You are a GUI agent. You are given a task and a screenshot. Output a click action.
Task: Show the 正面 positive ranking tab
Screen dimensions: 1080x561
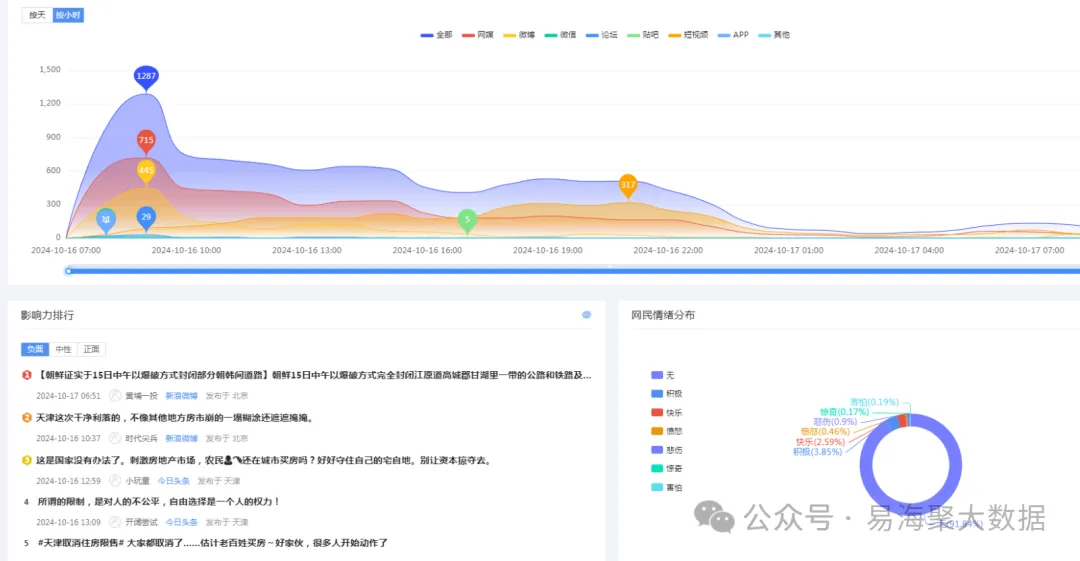pyautogui.click(x=92, y=349)
